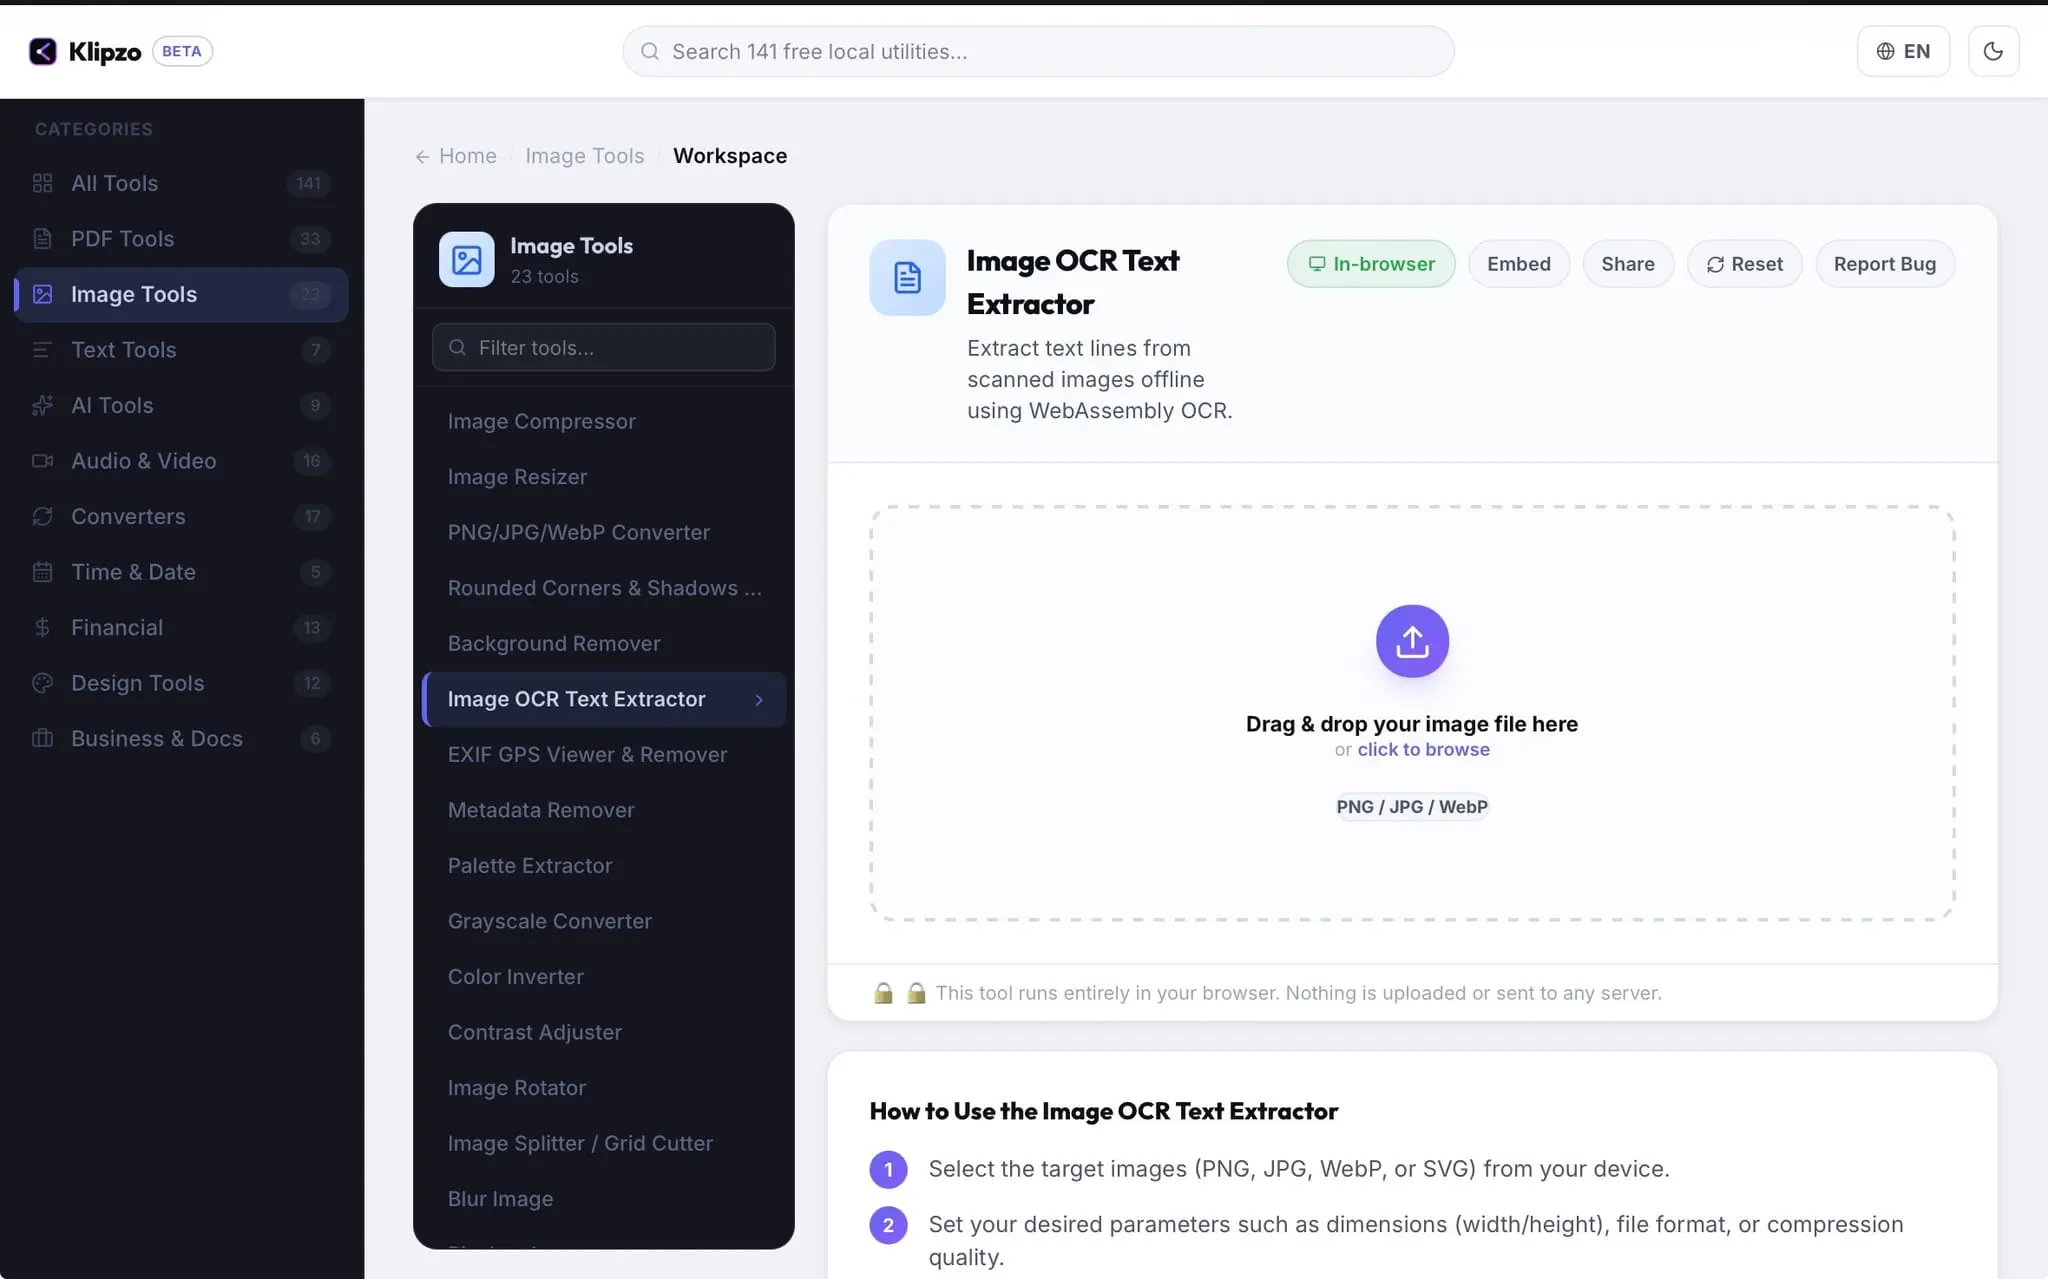Open the PDF Tools category
The height and width of the screenshot is (1279, 2048).
(x=181, y=239)
